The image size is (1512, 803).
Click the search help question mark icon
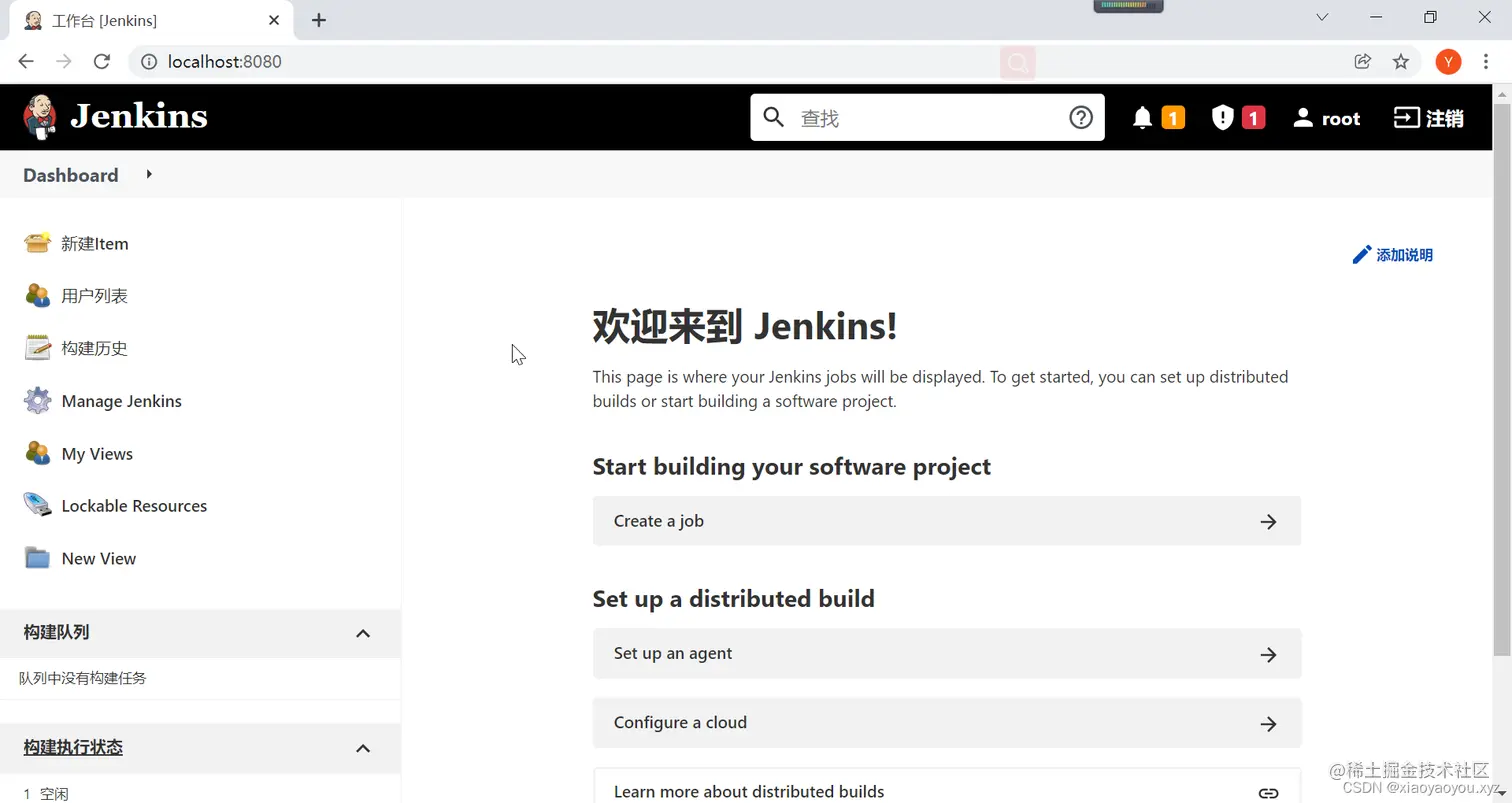point(1081,118)
